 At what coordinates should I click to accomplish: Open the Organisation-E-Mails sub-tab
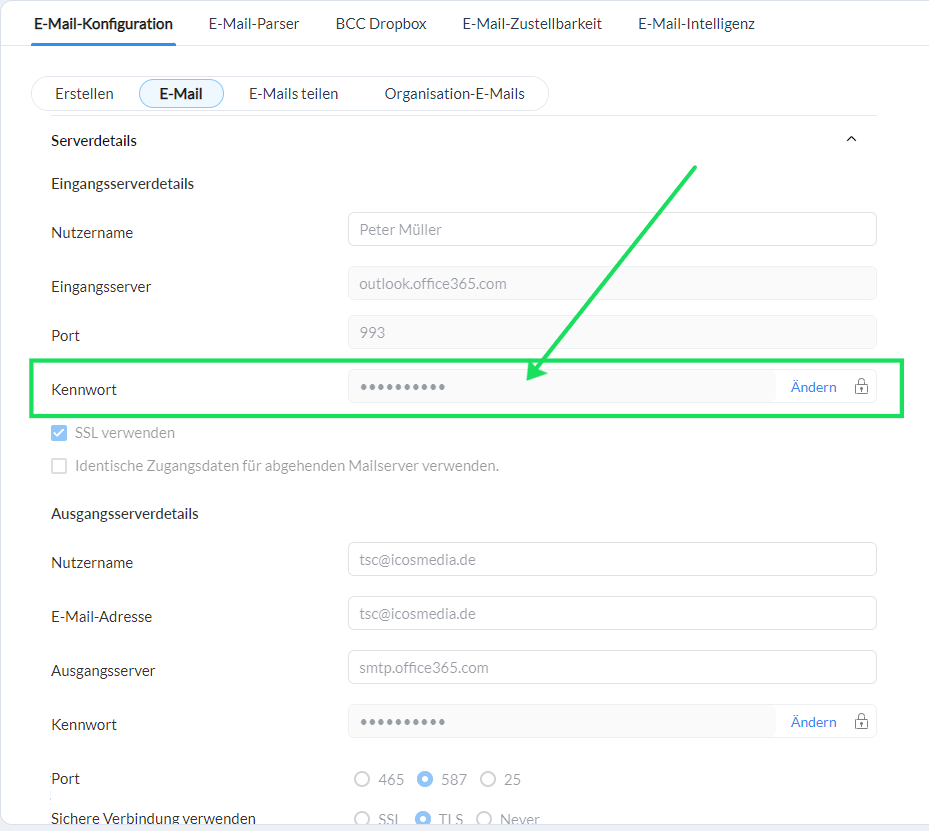[454, 94]
